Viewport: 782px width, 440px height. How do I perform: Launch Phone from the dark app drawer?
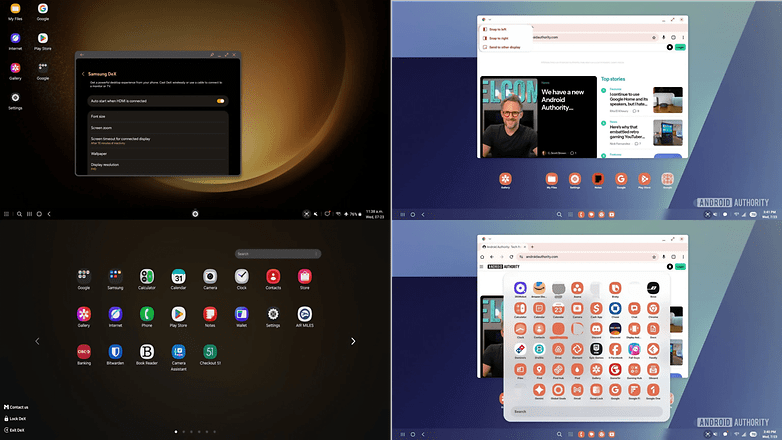(x=147, y=316)
